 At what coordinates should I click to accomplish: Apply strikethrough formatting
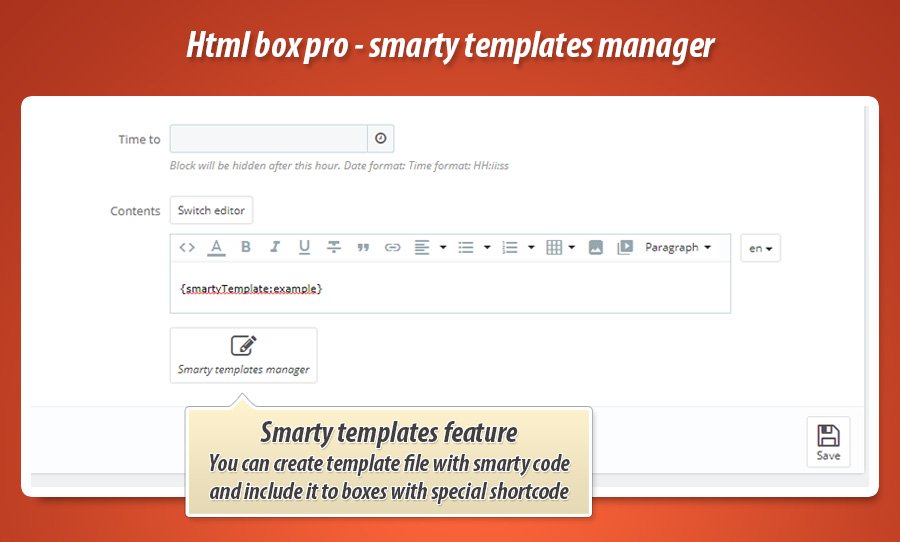click(x=333, y=247)
